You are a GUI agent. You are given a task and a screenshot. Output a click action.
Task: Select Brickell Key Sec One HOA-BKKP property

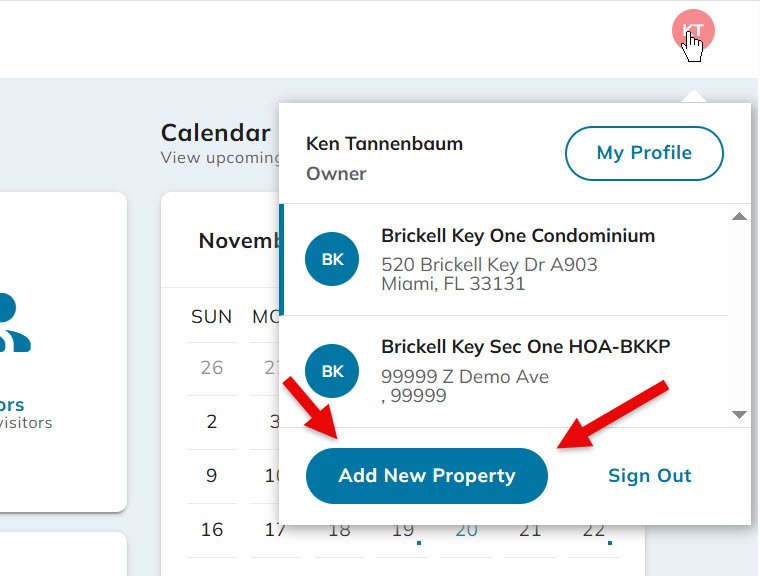pos(525,347)
